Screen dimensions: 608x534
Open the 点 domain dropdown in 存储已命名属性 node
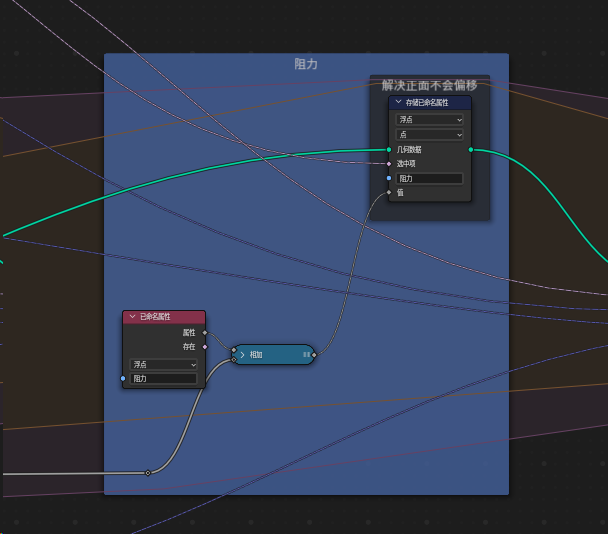click(x=429, y=135)
